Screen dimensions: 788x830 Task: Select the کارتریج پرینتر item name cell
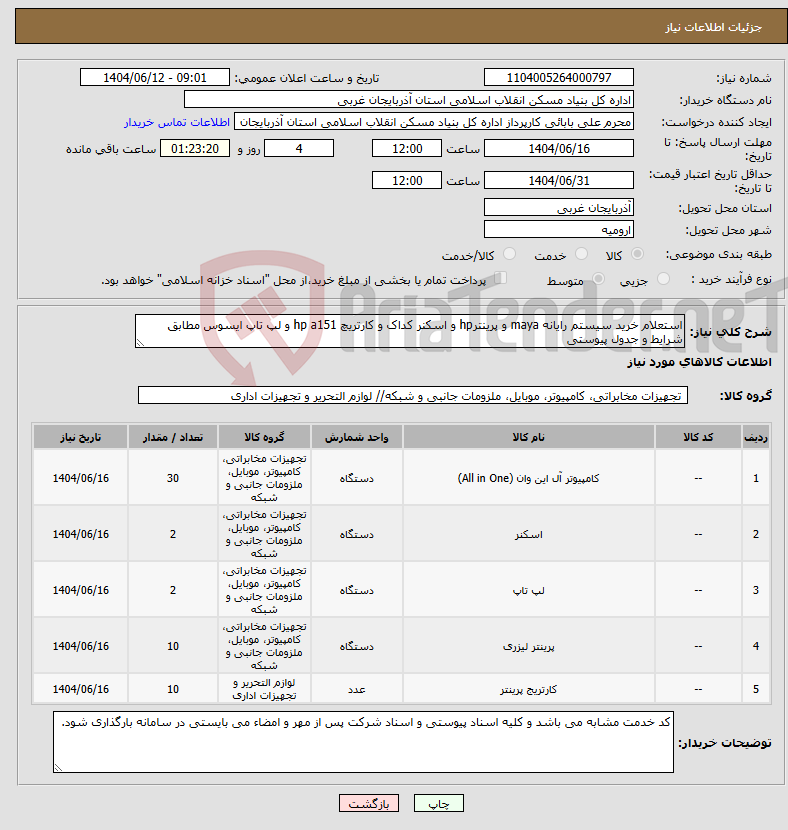(529, 689)
